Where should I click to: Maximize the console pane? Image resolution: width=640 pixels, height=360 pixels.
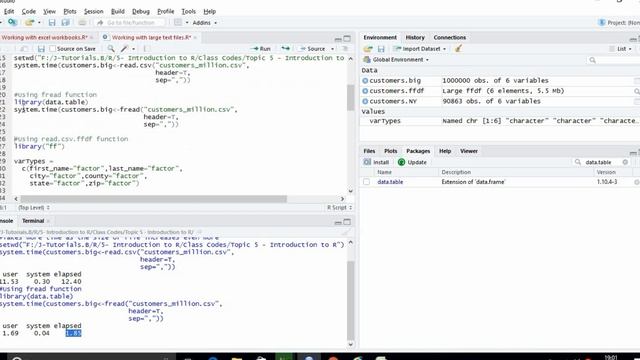click(x=347, y=222)
